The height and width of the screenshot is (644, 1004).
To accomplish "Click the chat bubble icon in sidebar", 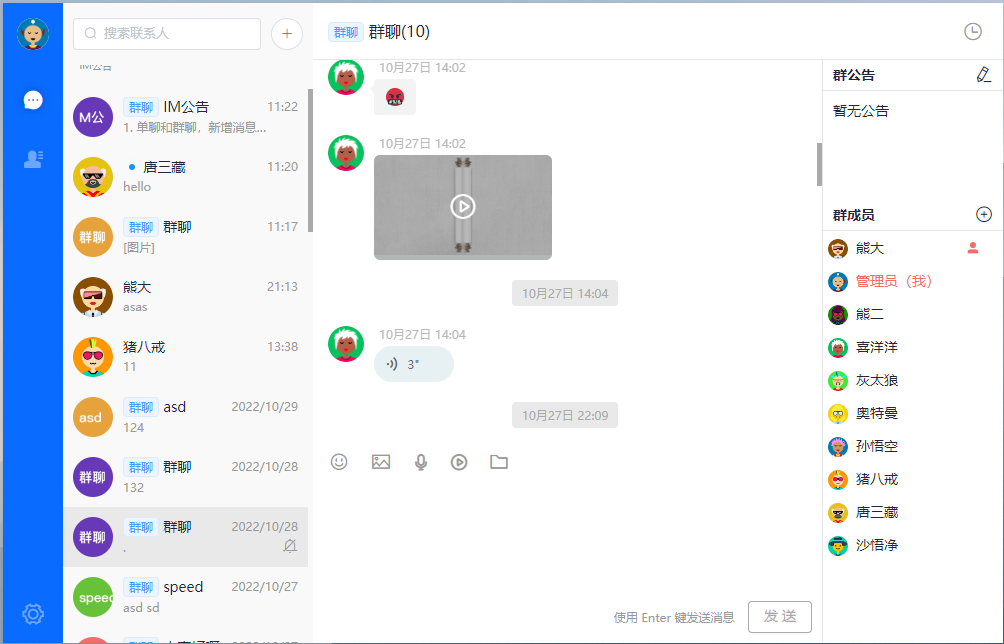I will [x=33, y=99].
